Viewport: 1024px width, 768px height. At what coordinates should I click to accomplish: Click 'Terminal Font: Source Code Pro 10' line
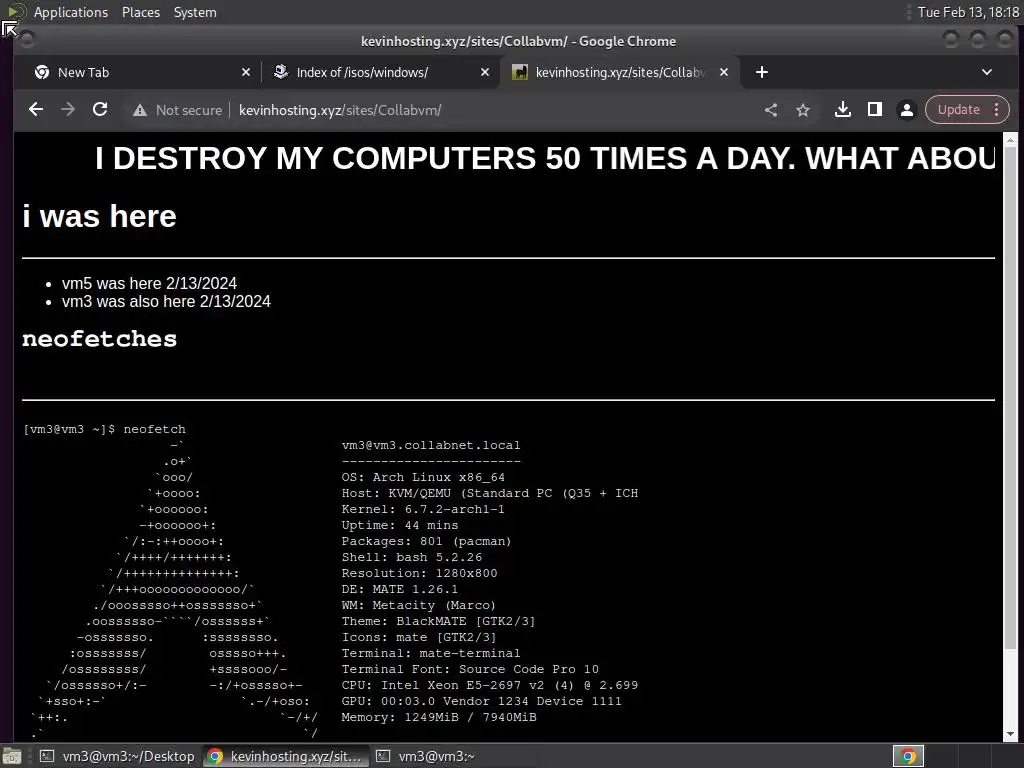point(470,669)
